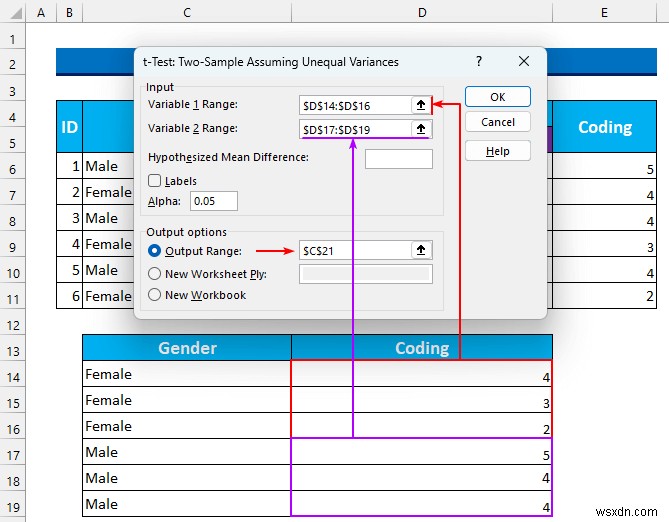Click the t-Test dialog title bar text
Image resolution: width=669 pixels, height=522 pixels.
(271, 62)
